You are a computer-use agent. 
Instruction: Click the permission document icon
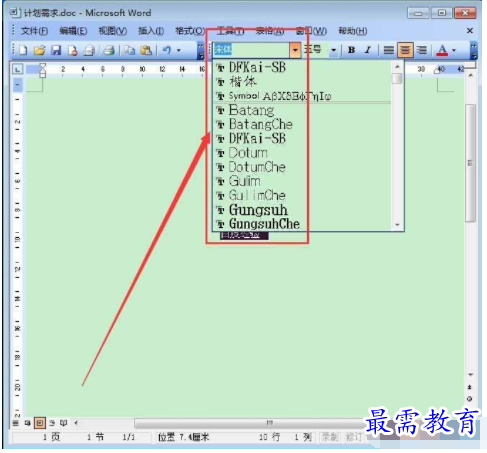[x=72, y=50]
